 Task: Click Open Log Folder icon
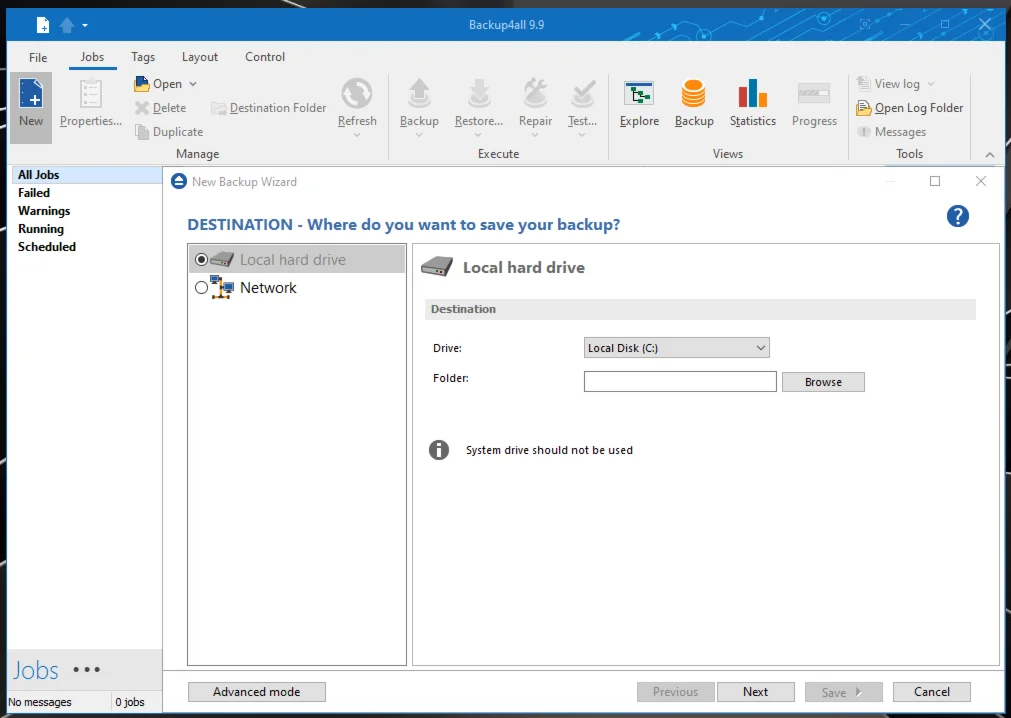(x=864, y=108)
